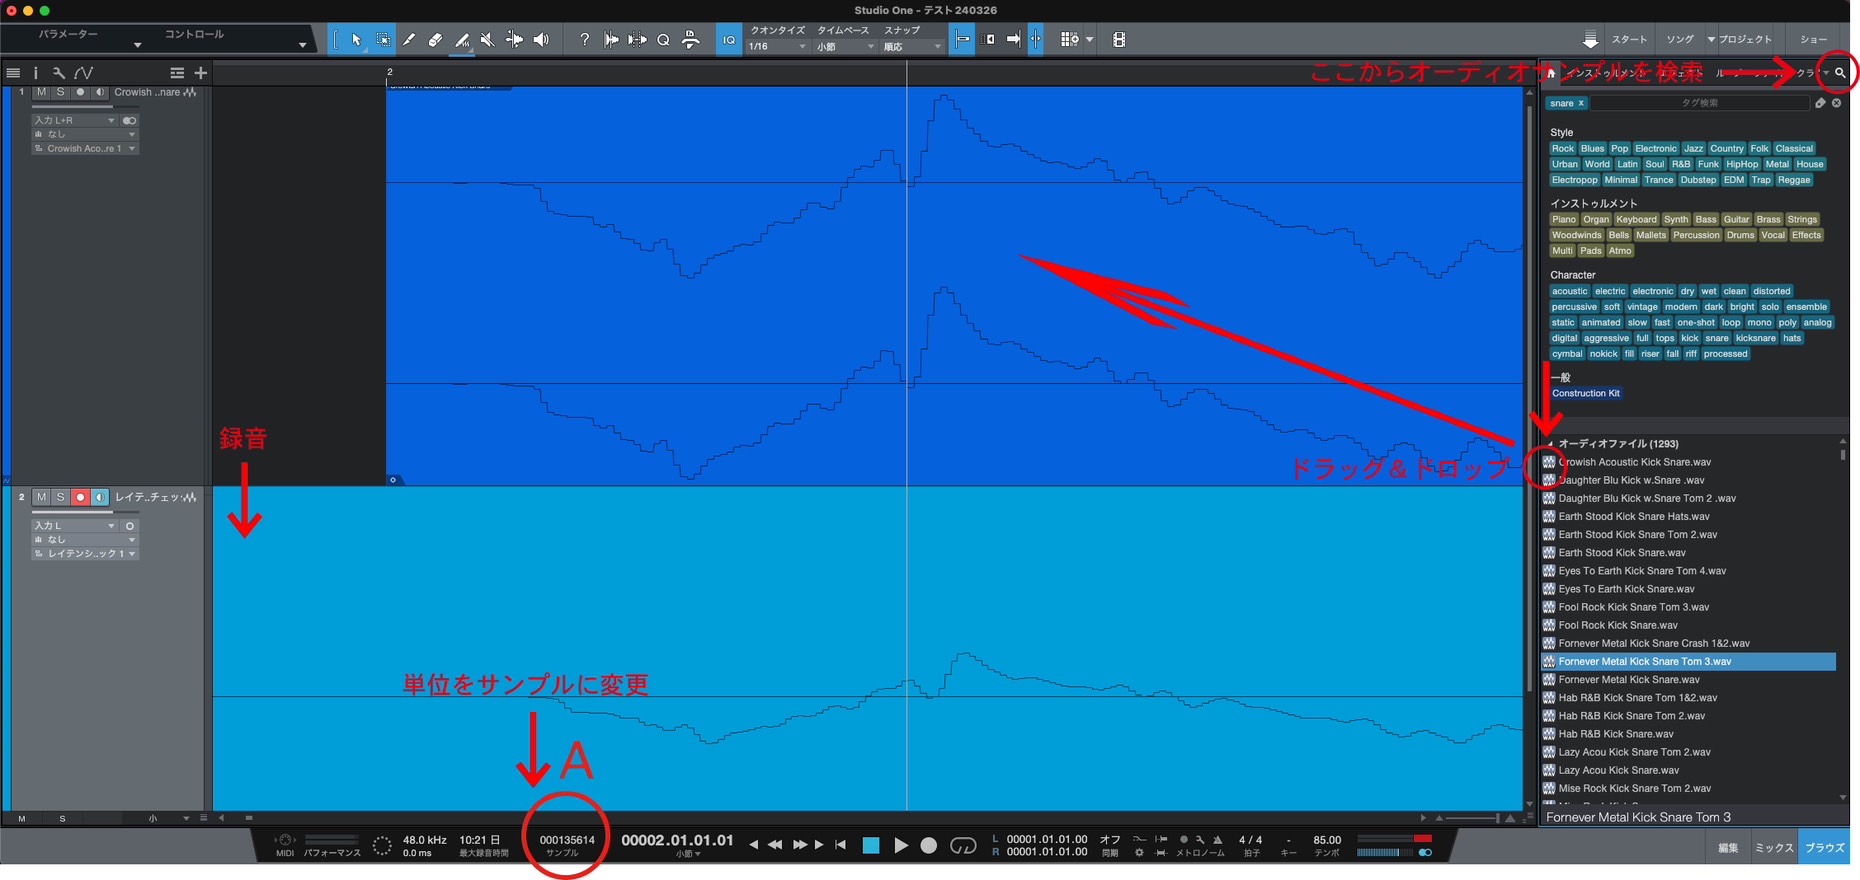Show automation curve icon
Image resolution: width=1860 pixels, height=880 pixels.
(x=84, y=73)
